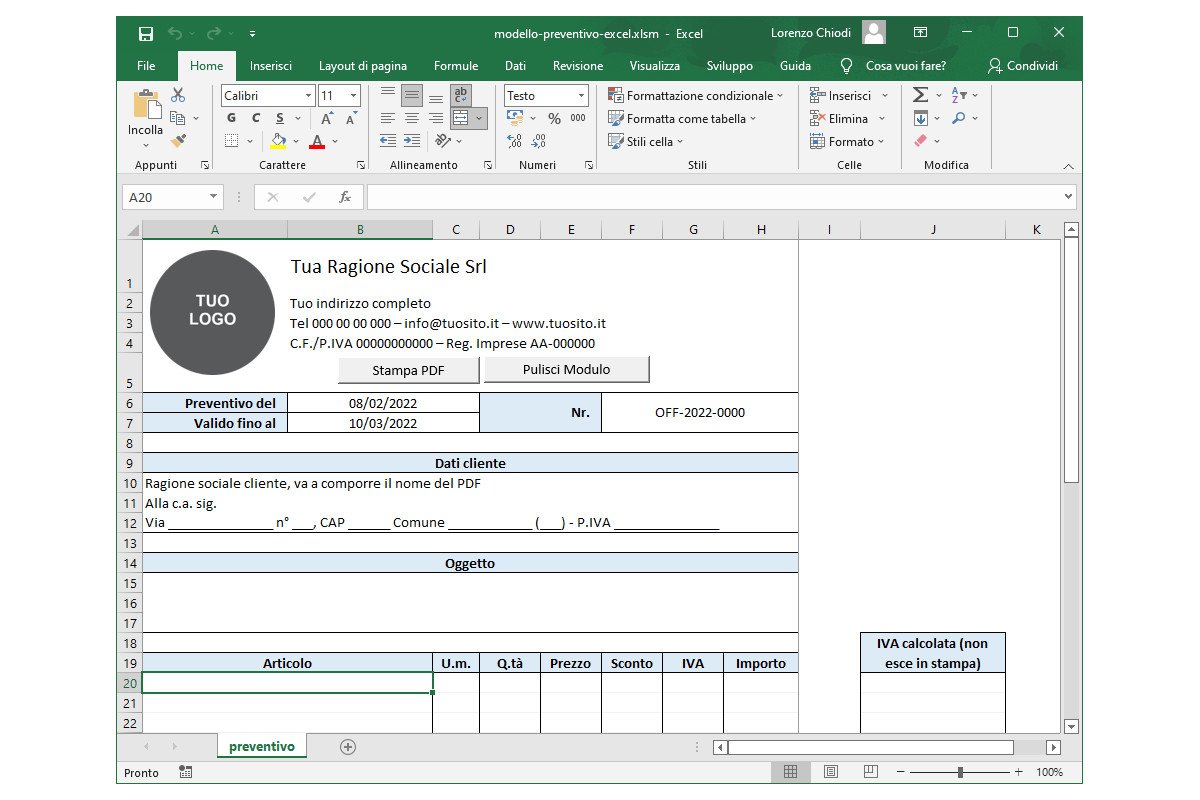Switch to the Formule ribbon tab

(x=456, y=65)
